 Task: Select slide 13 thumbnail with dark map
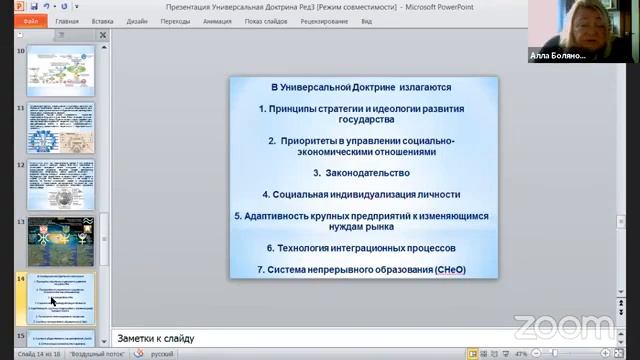61,242
